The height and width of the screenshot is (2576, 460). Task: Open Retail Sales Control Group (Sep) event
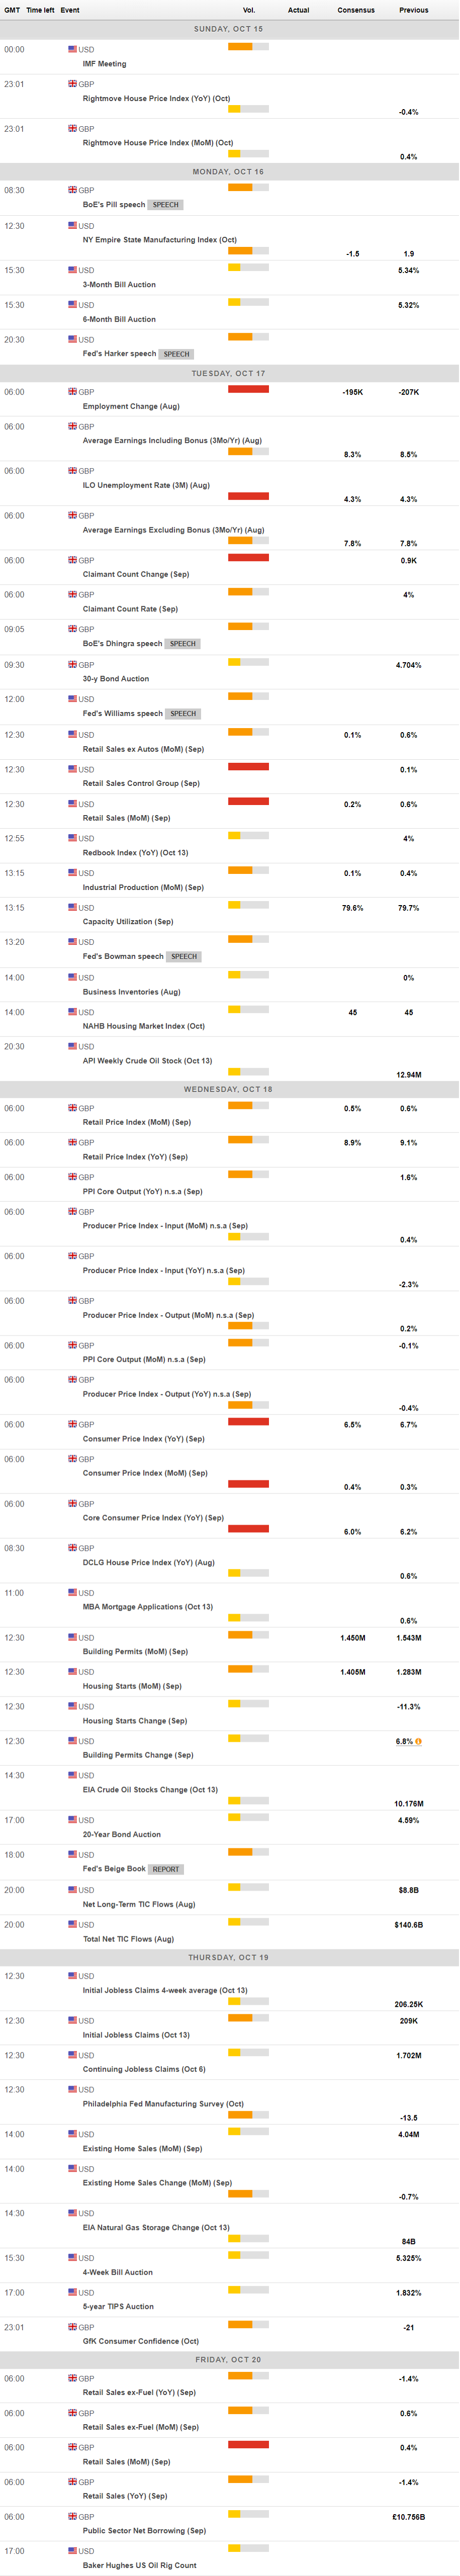[x=141, y=784]
